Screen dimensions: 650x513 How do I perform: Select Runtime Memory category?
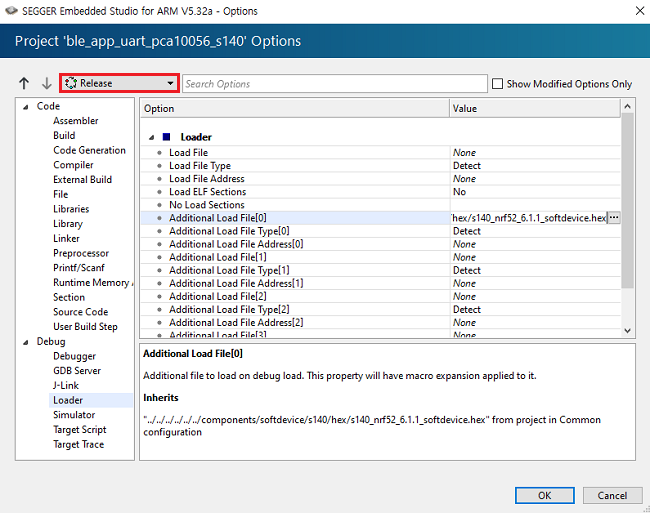pyautogui.click(x=92, y=283)
